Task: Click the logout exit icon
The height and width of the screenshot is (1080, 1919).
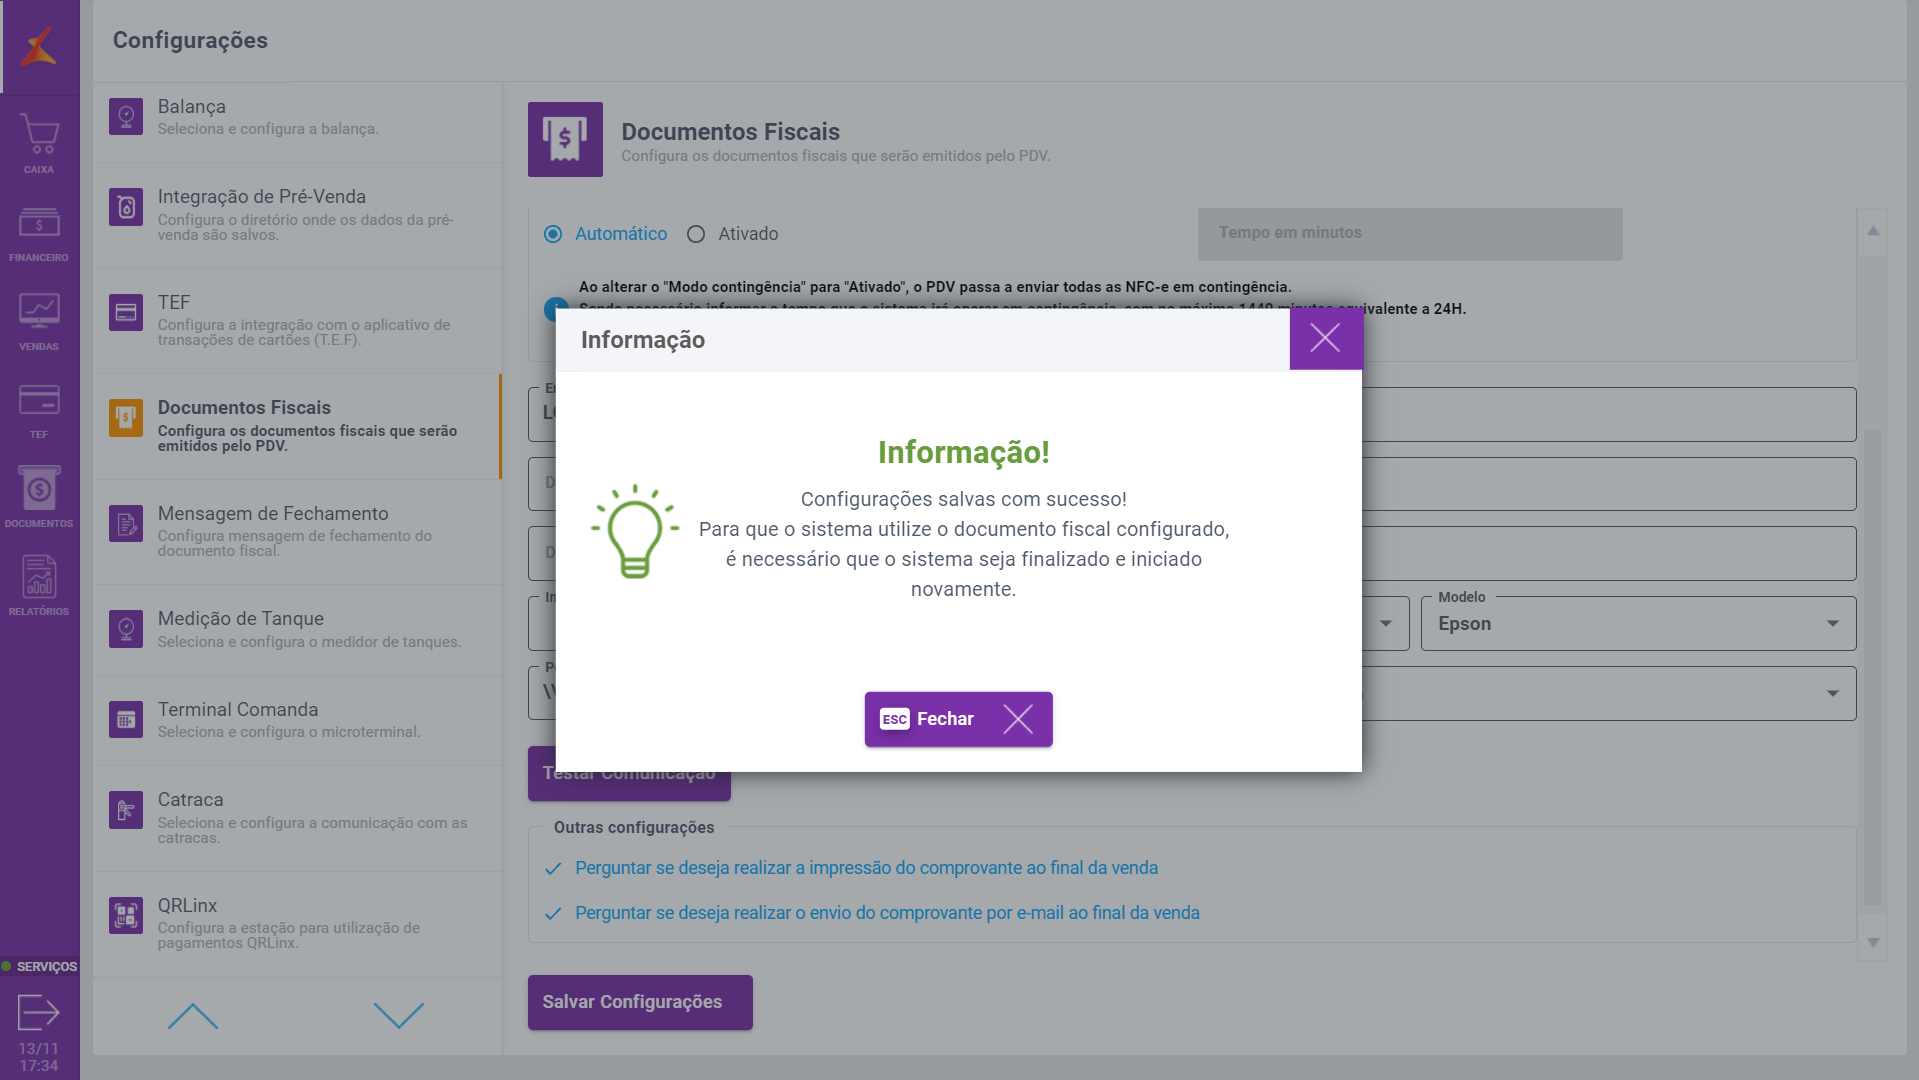Action: point(39,1012)
